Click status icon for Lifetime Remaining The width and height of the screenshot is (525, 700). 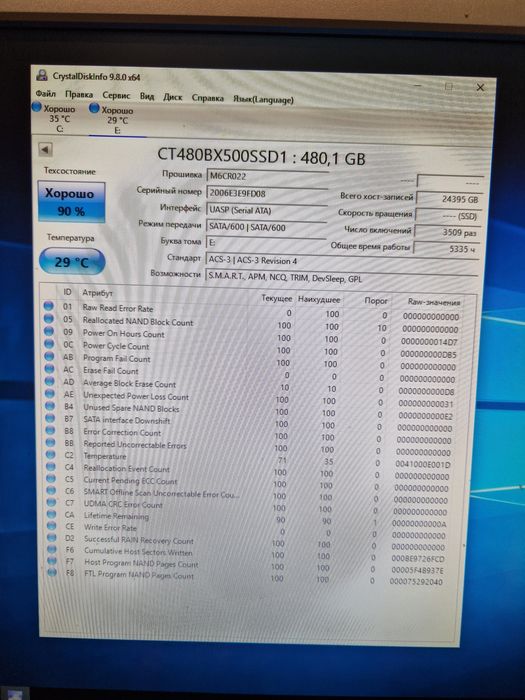coord(52,514)
